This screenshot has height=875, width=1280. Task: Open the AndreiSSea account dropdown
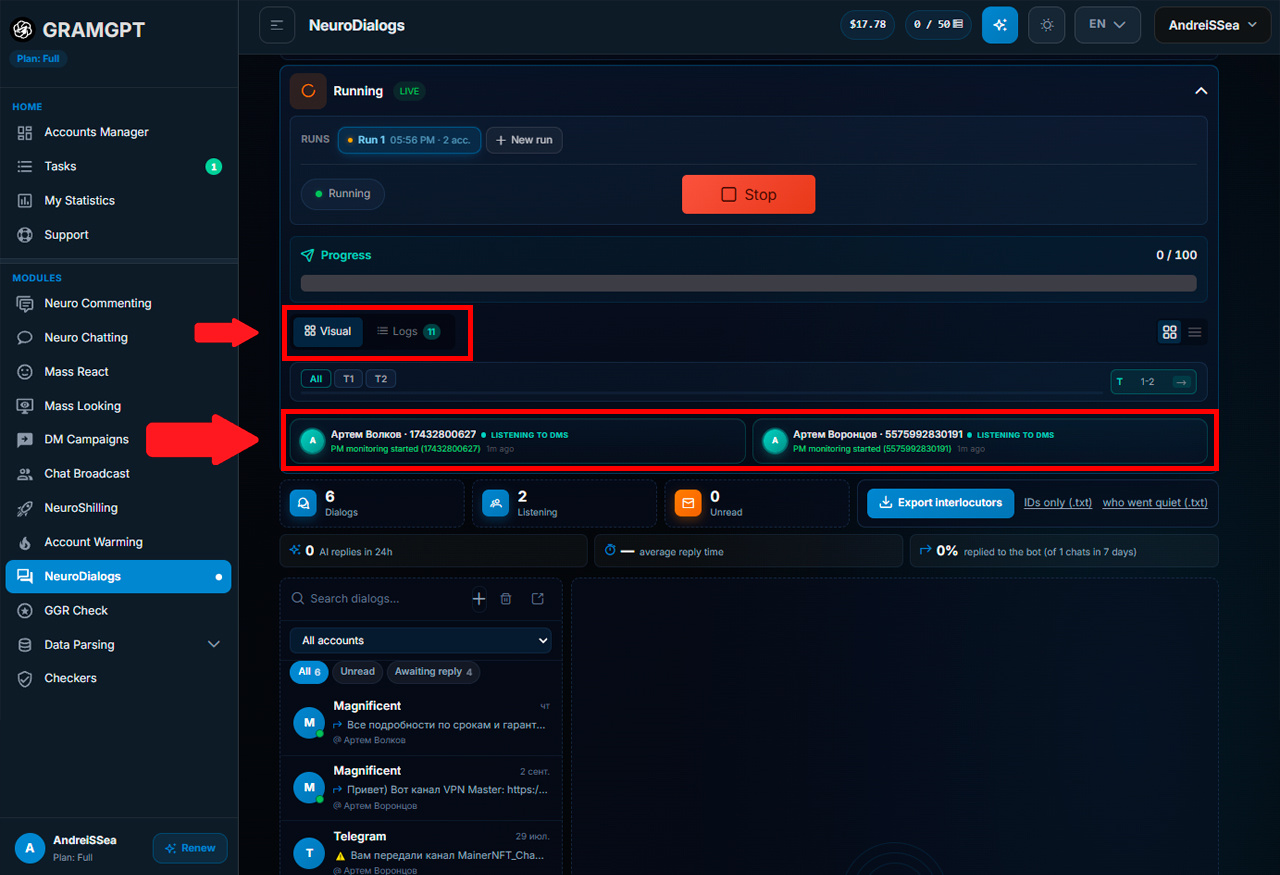click(1212, 25)
